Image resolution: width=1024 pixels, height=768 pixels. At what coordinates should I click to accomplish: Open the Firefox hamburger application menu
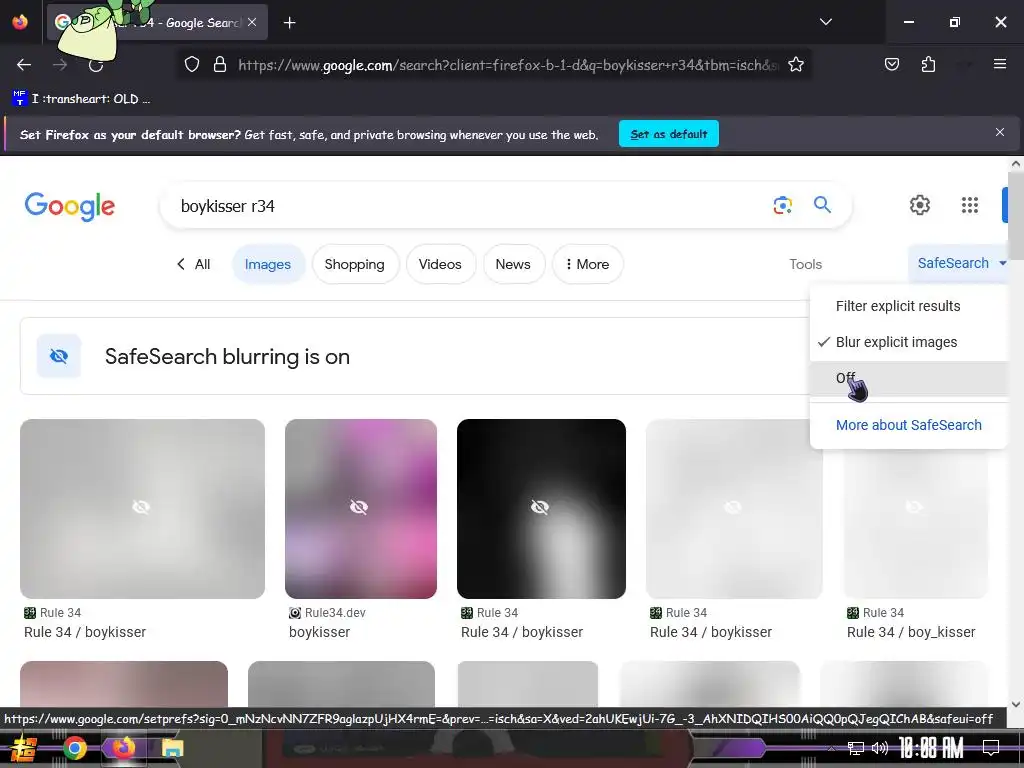pos(999,64)
